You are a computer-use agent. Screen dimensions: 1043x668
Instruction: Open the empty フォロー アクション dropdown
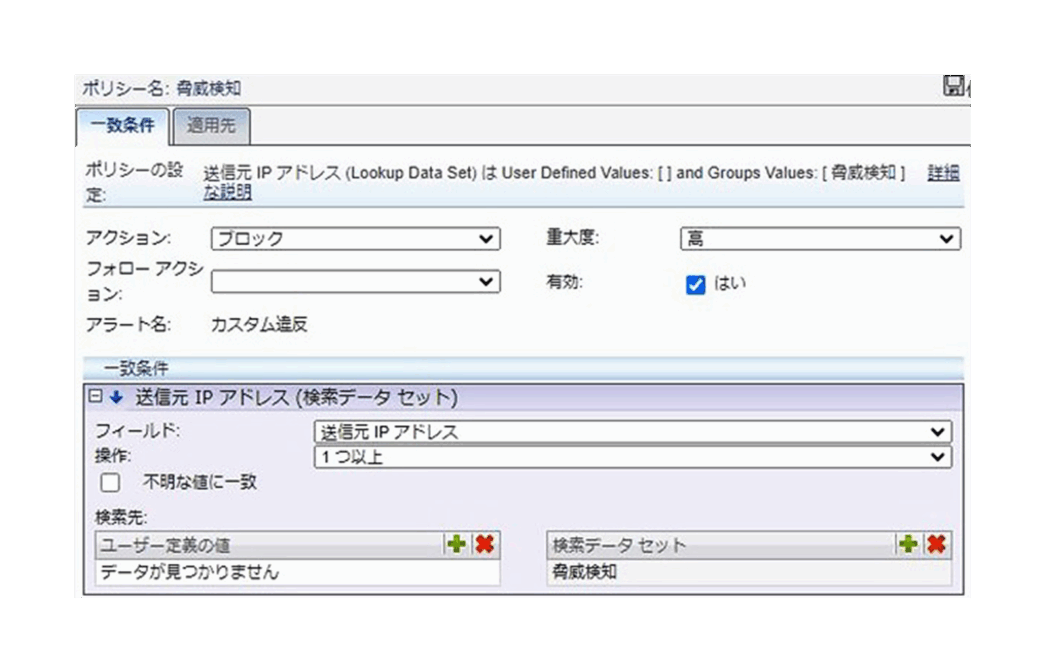coord(355,282)
